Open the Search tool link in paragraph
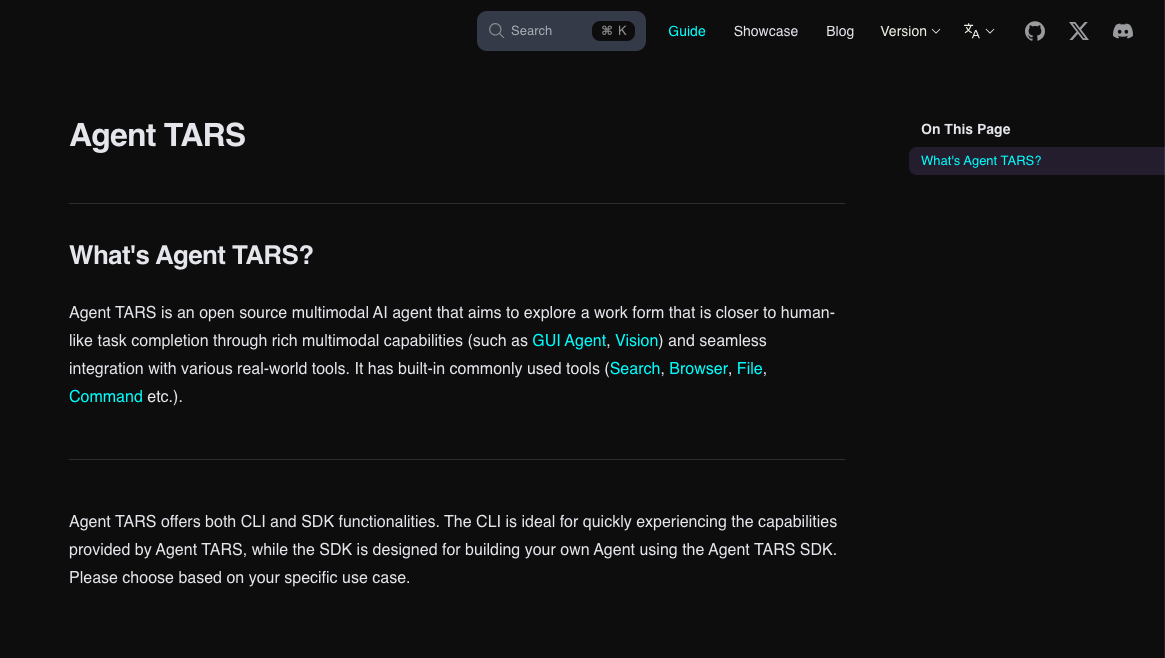1165x658 pixels. tap(635, 369)
